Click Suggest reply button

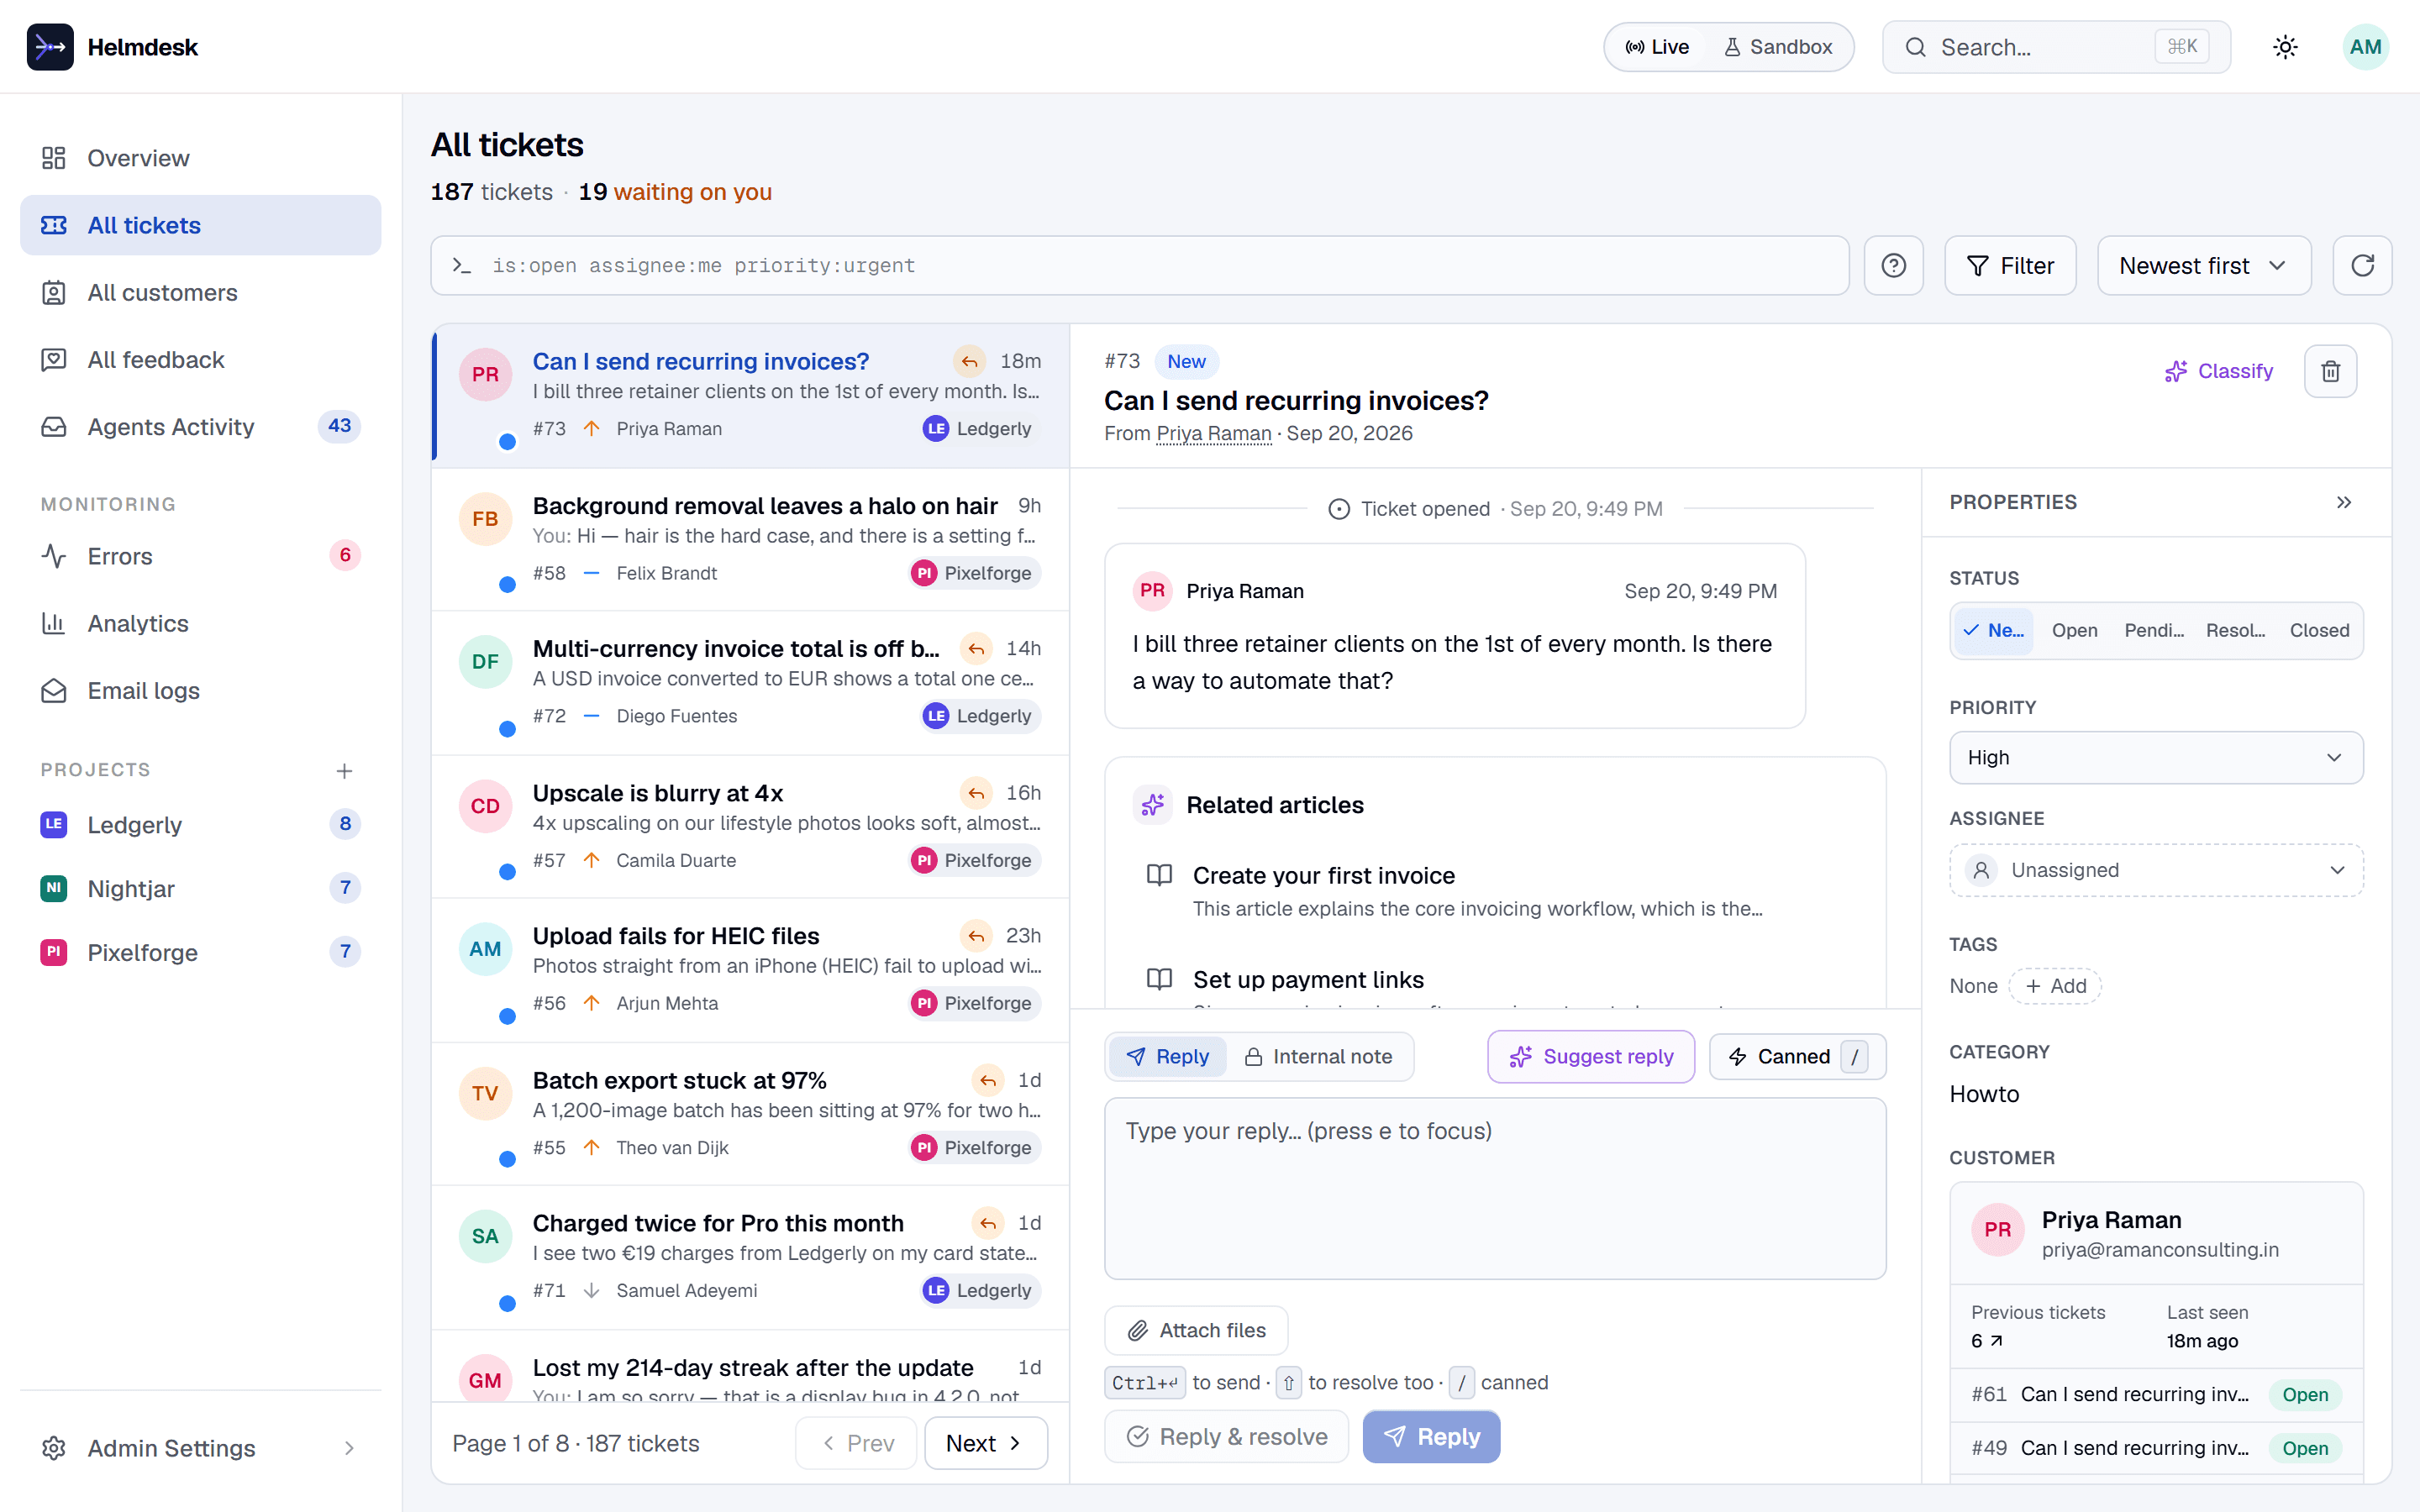tap(1590, 1056)
